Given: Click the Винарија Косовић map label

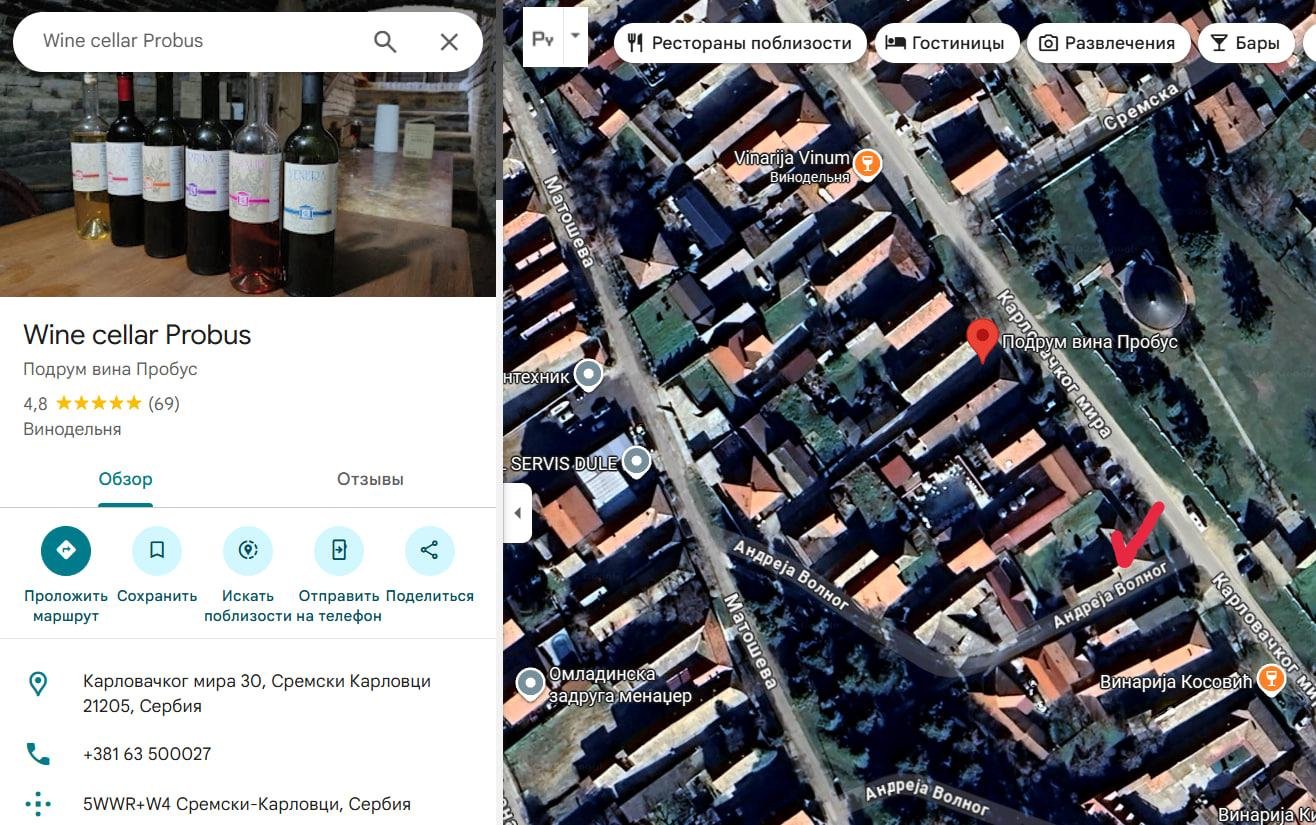Looking at the screenshot, I should pos(1176,682).
